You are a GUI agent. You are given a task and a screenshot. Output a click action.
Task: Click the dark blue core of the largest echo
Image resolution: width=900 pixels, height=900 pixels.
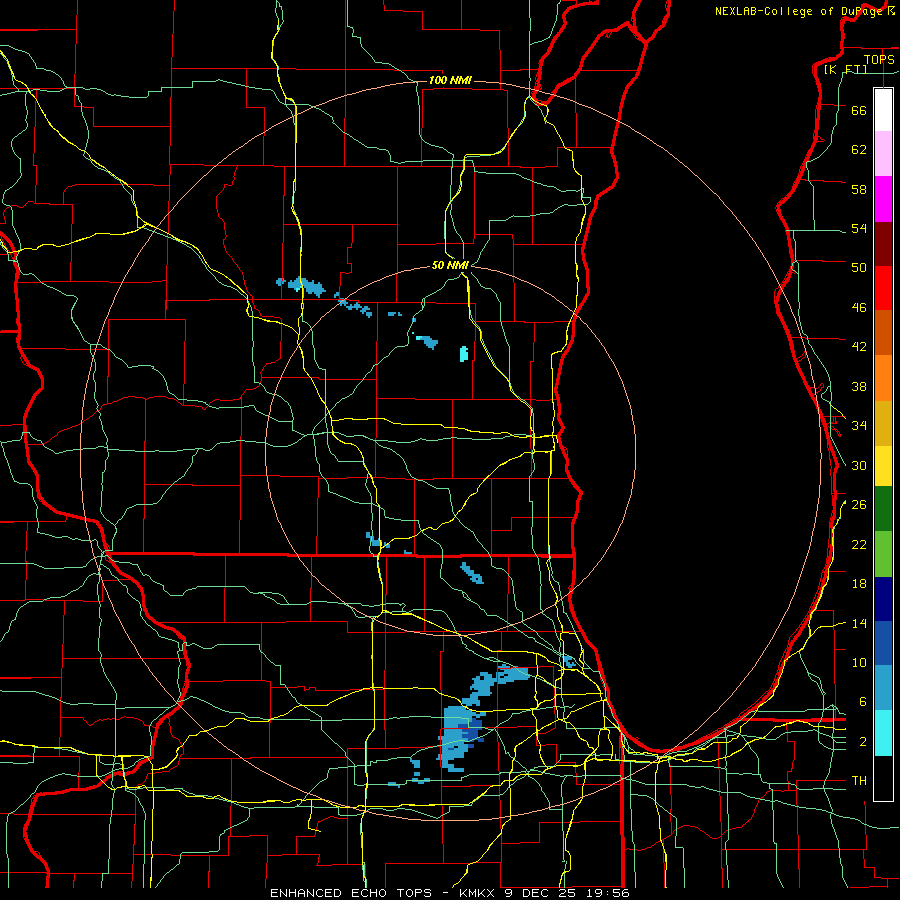pos(472,735)
